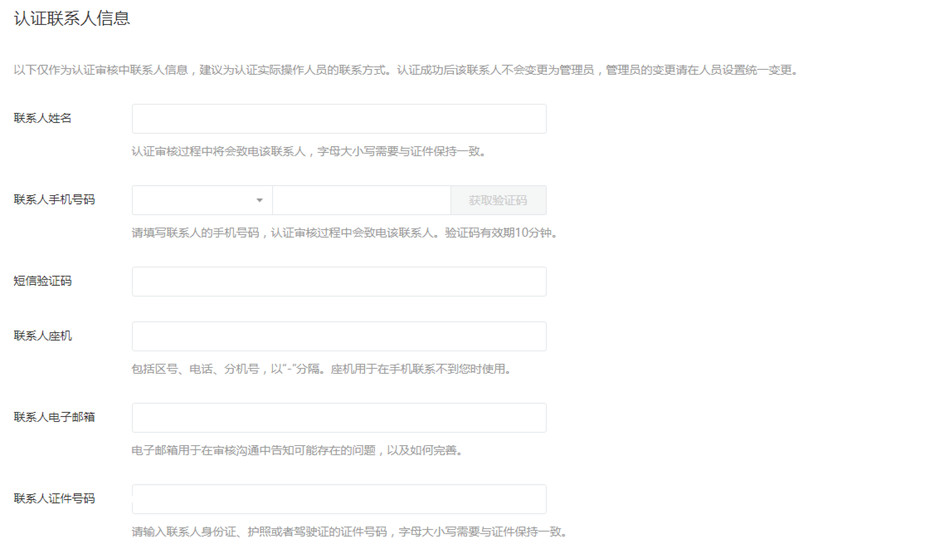Click the phone number input next to 获取验证码
The width and height of the screenshot is (935, 549).
point(361,200)
